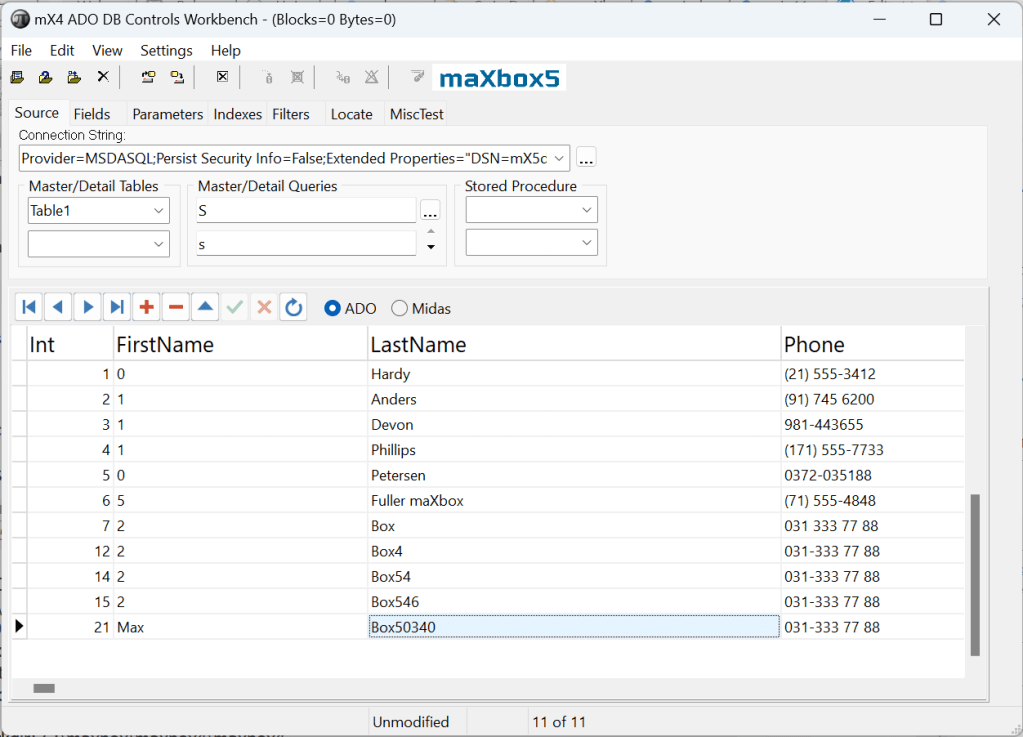Viewport: 1023px width, 737px height.
Task: Switch to the Filters tab
Action: click(x=291, y=114)
